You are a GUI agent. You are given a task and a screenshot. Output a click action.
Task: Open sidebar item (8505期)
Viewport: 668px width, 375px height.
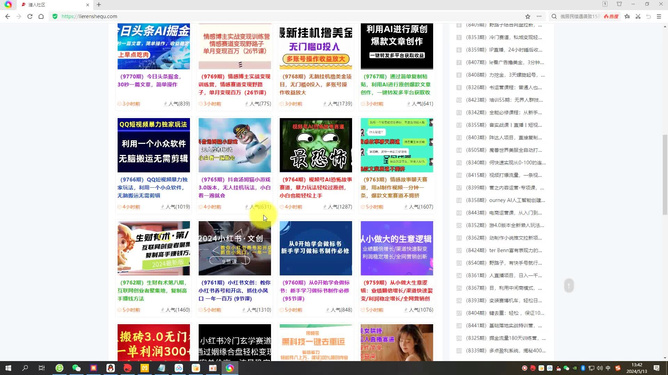(504, 150)
